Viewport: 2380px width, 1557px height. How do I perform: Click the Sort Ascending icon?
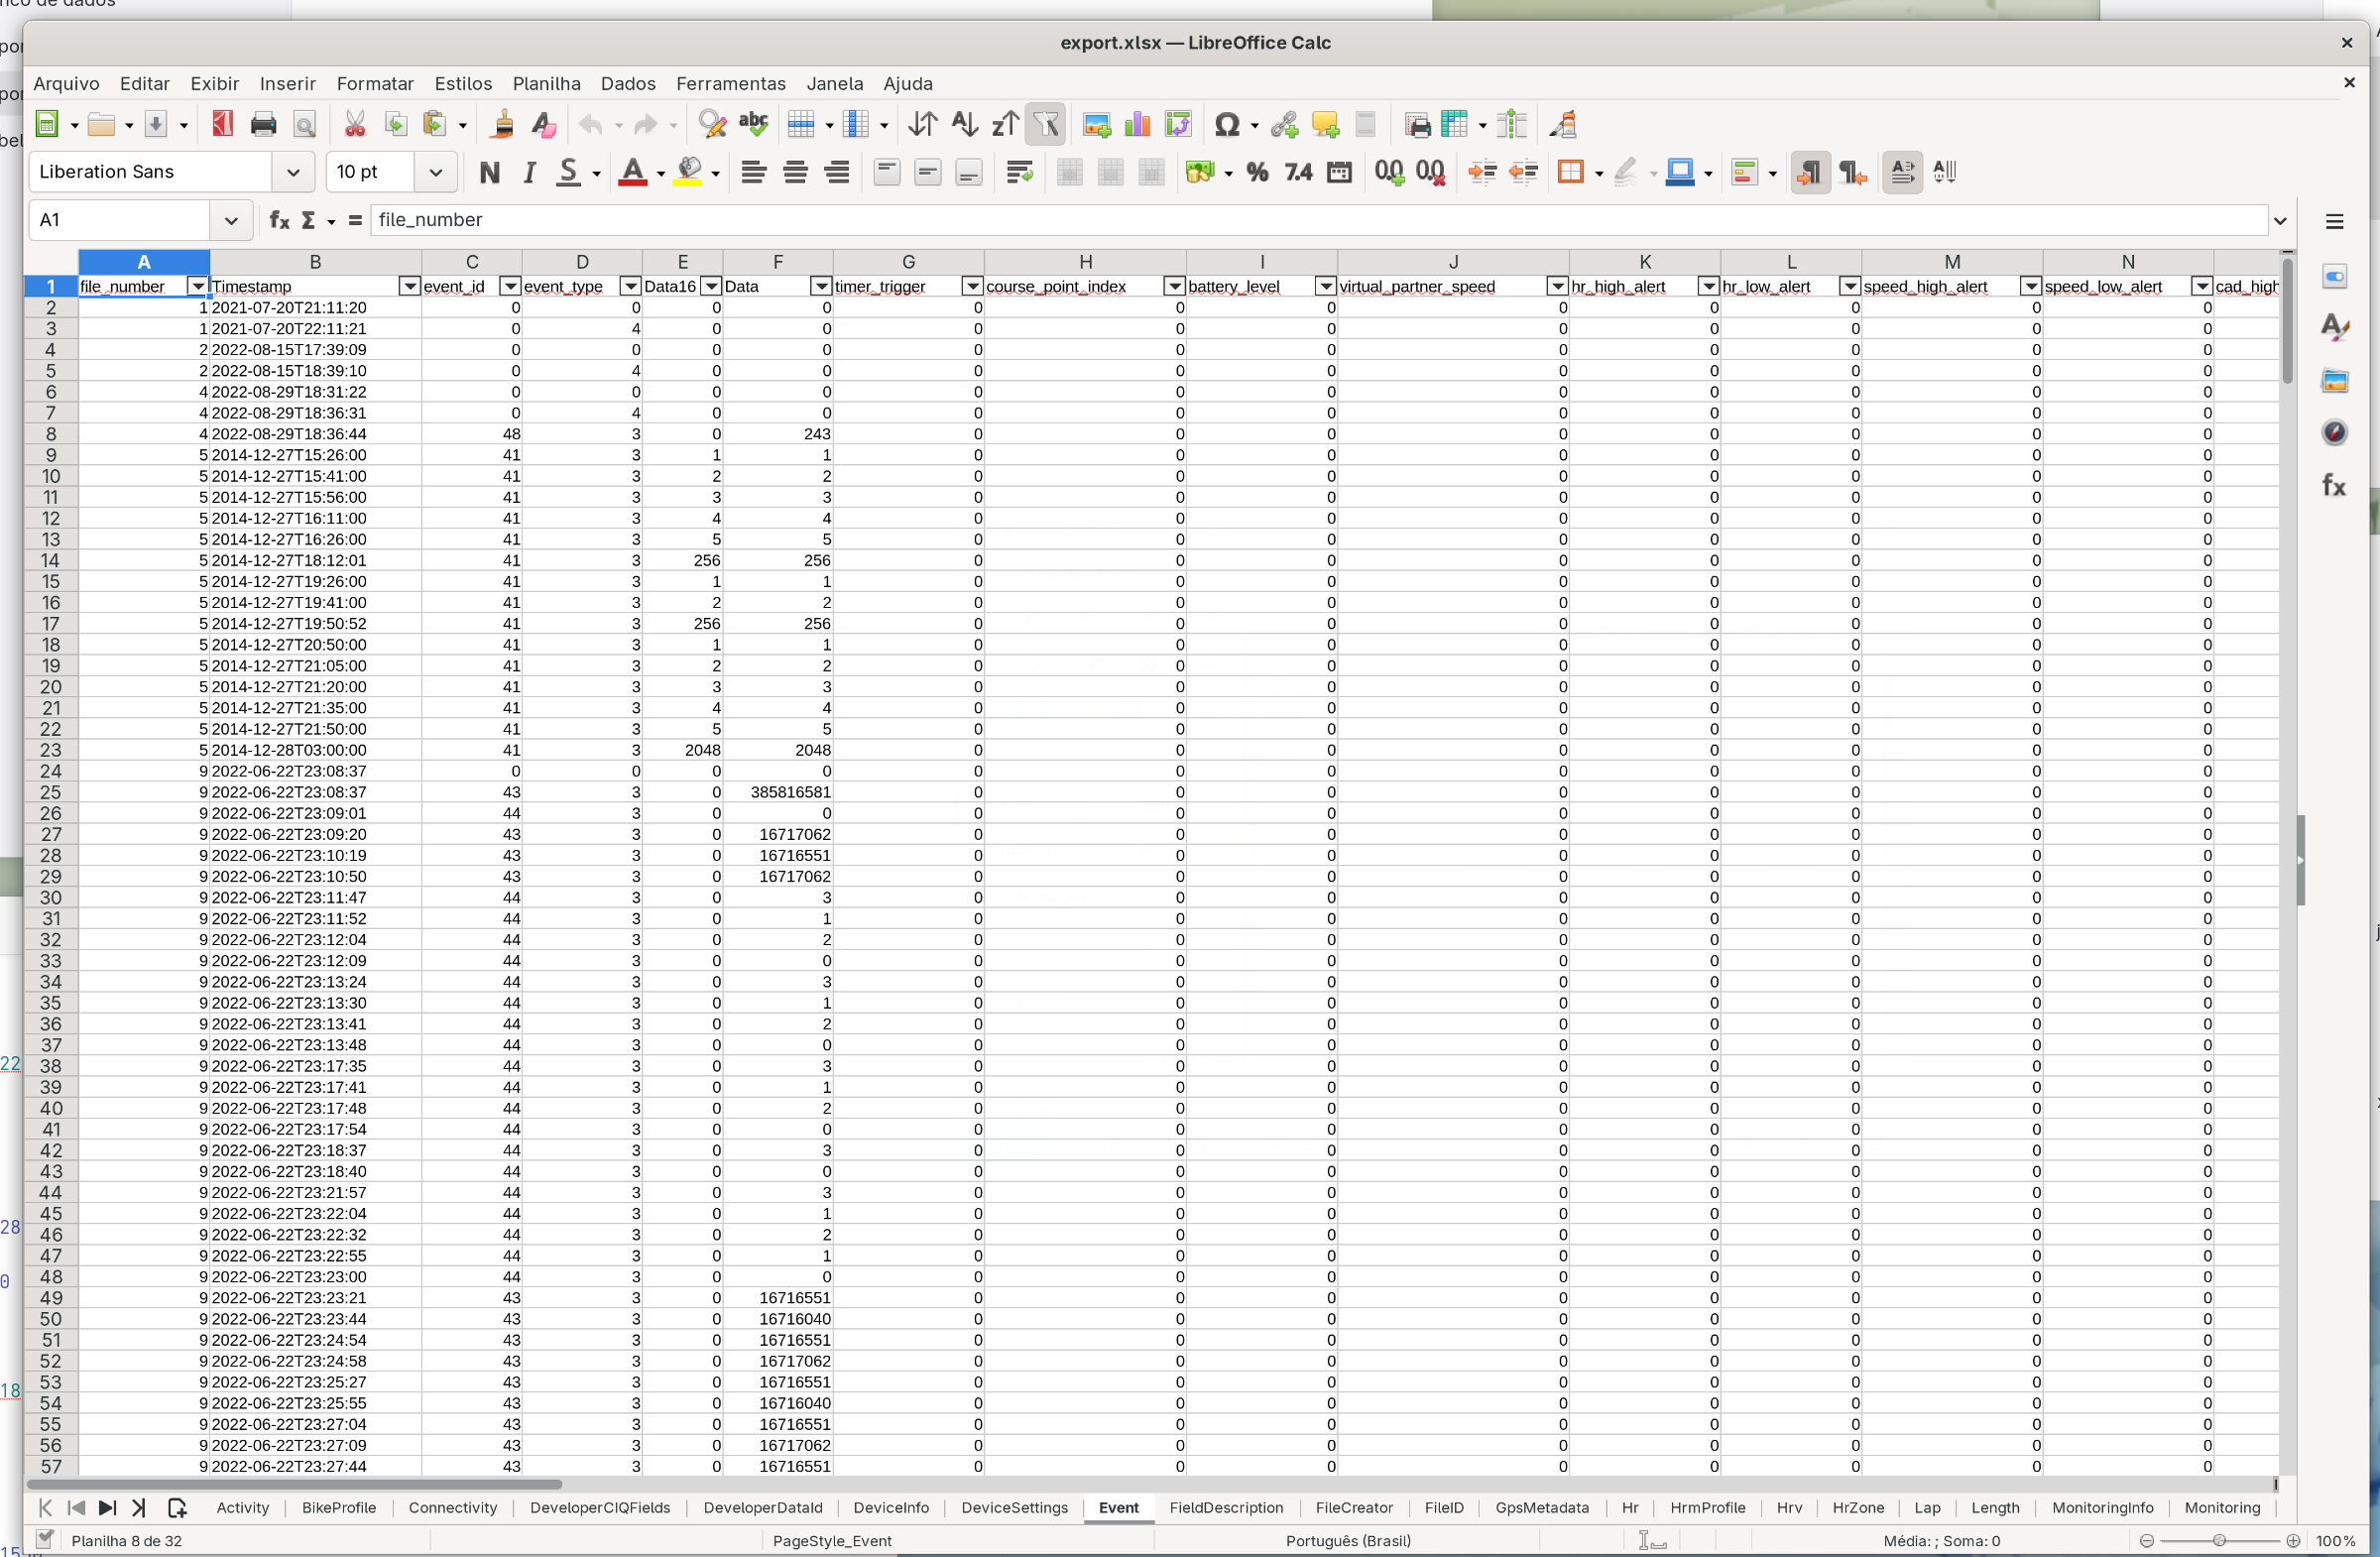coord(964,124)
